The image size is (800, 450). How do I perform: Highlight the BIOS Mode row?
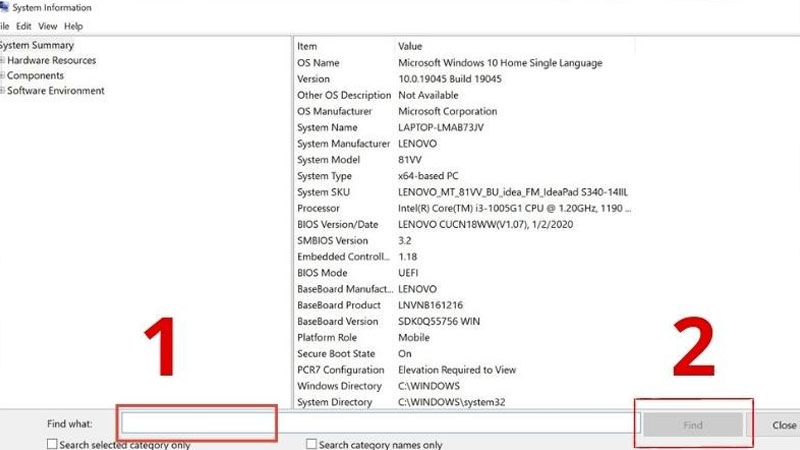click(x=450, y=273)
